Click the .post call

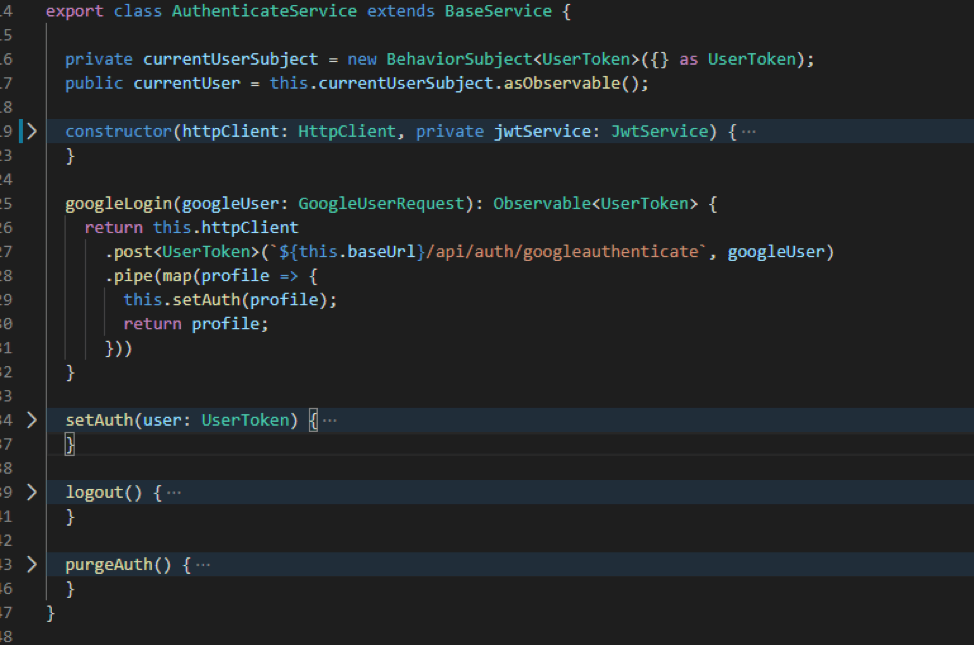(x=129, y=252)
